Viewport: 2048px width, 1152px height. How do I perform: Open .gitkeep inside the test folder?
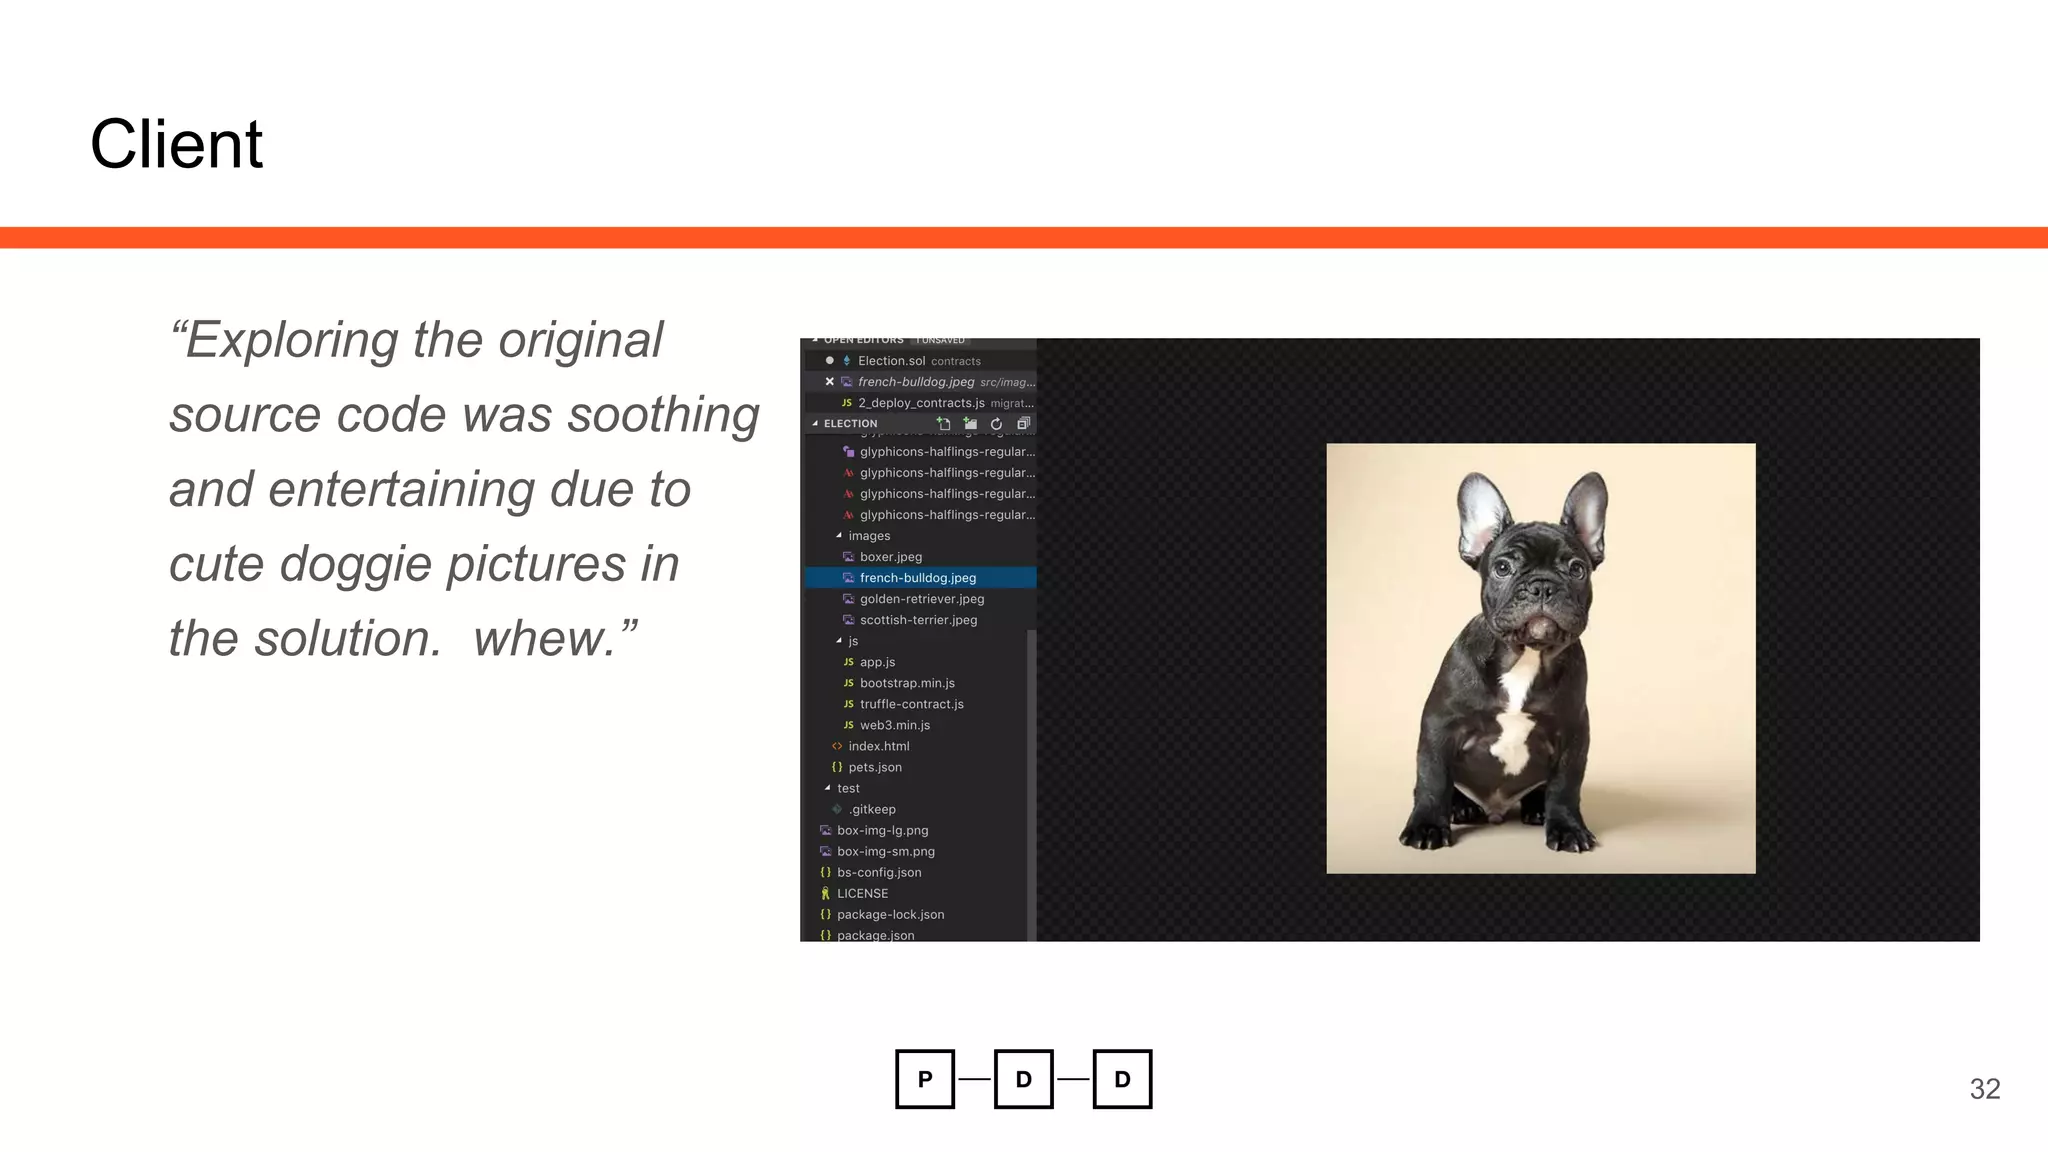click(916, 809)
